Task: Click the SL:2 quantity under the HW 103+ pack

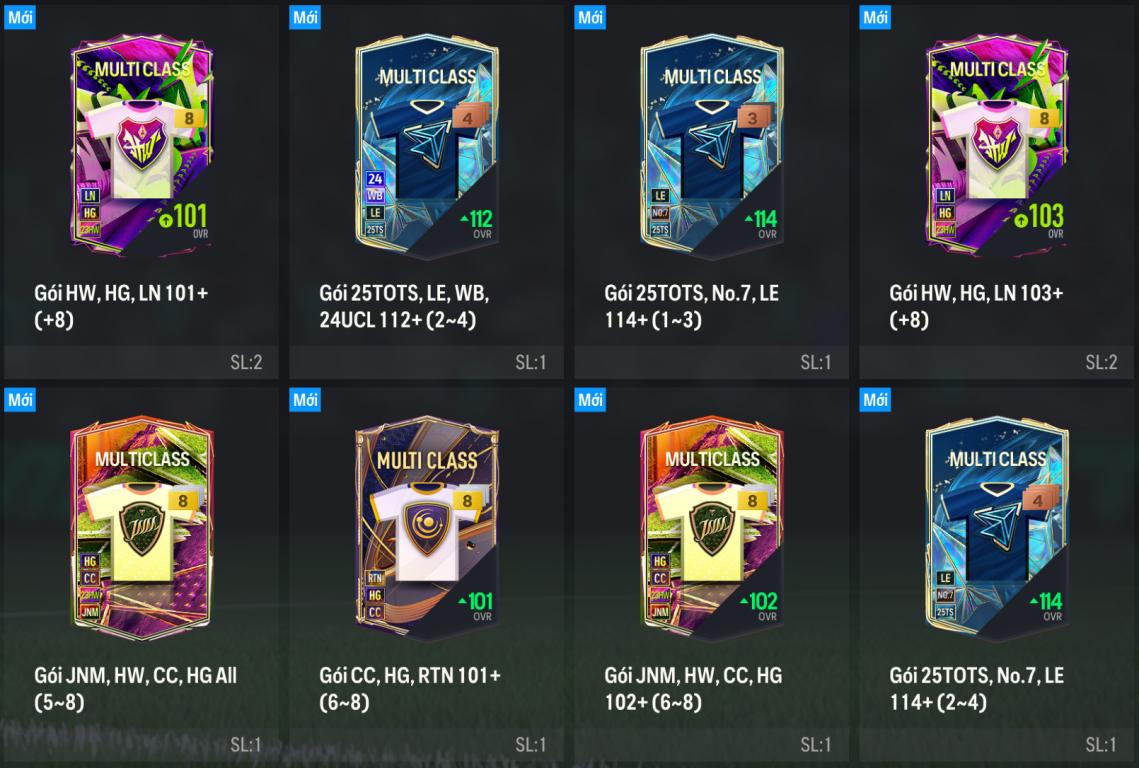Action: [1101, 363]
